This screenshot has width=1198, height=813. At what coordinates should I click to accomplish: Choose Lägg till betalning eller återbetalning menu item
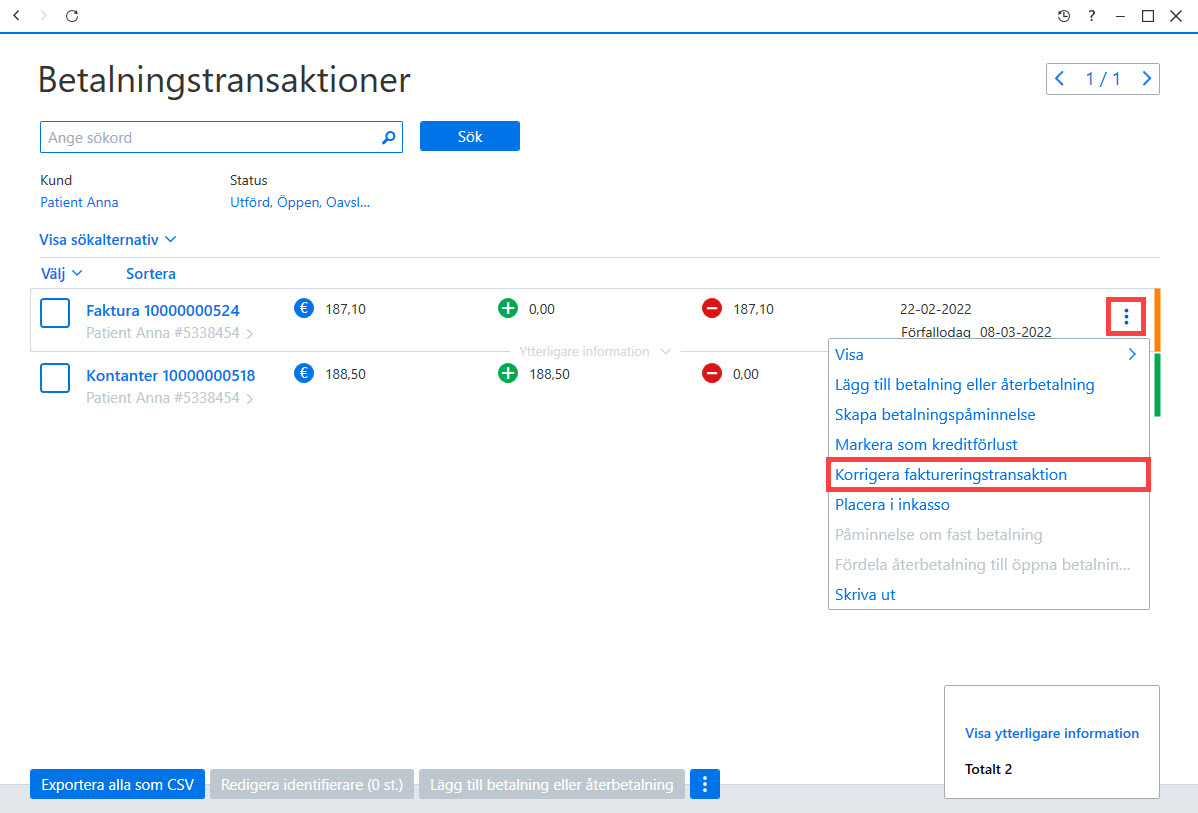tap(964, 384)
